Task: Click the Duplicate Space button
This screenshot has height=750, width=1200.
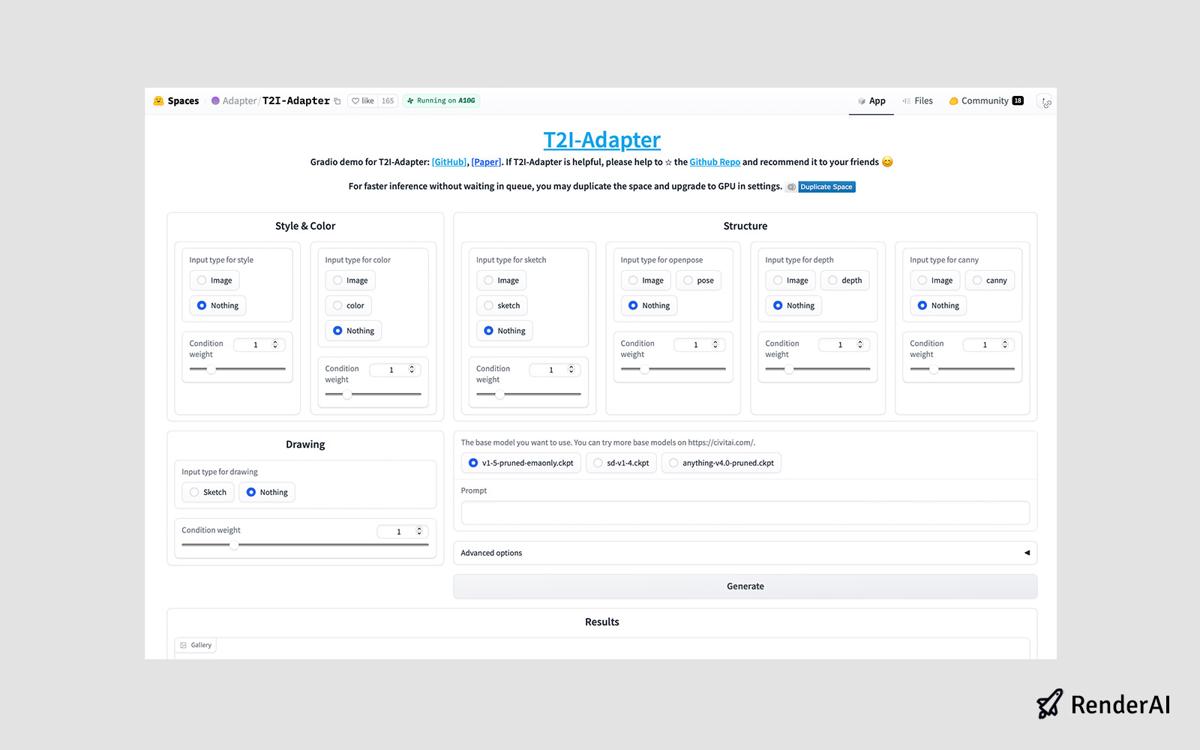Action: [x=827, y=186]
